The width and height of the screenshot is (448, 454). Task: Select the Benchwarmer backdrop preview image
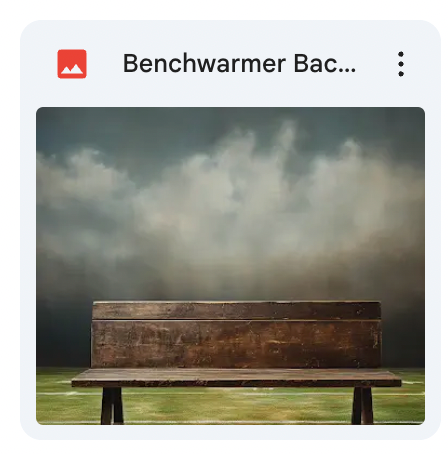pyautogui.click(x=230, y=266)
